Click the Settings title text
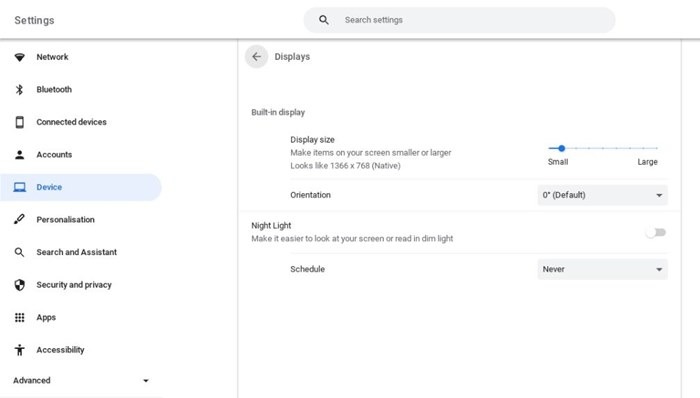This screenshot has height=398, width=700. [34, 21]
